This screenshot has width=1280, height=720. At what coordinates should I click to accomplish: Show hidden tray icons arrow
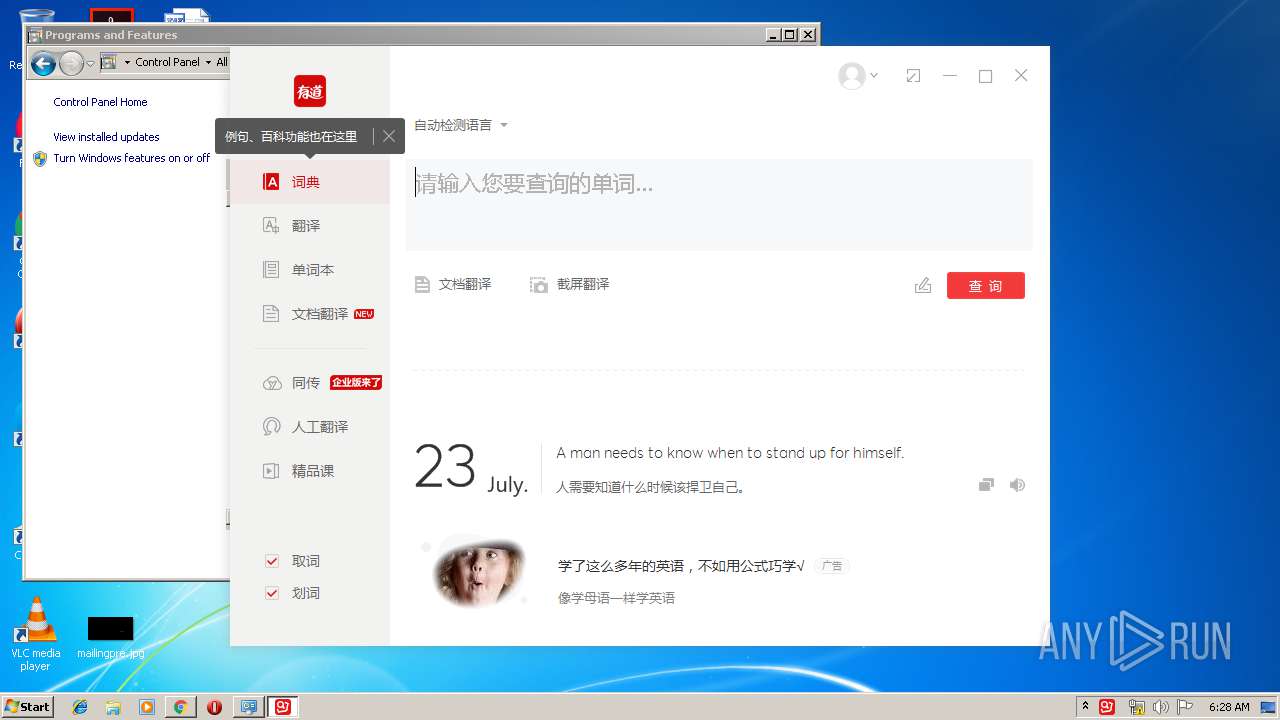coord(1085,707)
